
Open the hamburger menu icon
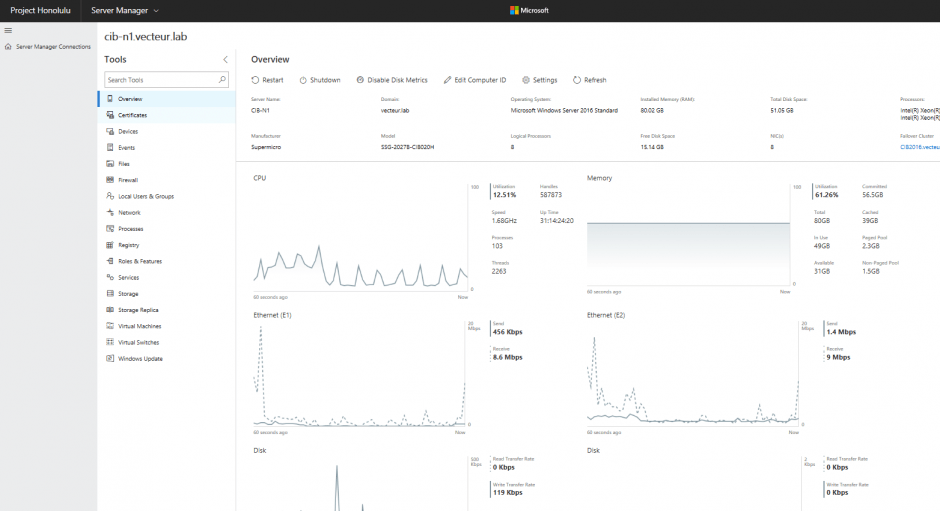click(8, 31)
